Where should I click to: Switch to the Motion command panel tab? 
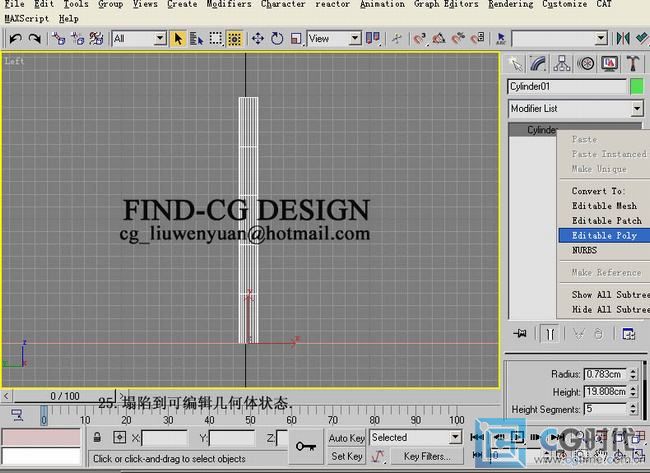pyautogui.click(x=585, y=64)
